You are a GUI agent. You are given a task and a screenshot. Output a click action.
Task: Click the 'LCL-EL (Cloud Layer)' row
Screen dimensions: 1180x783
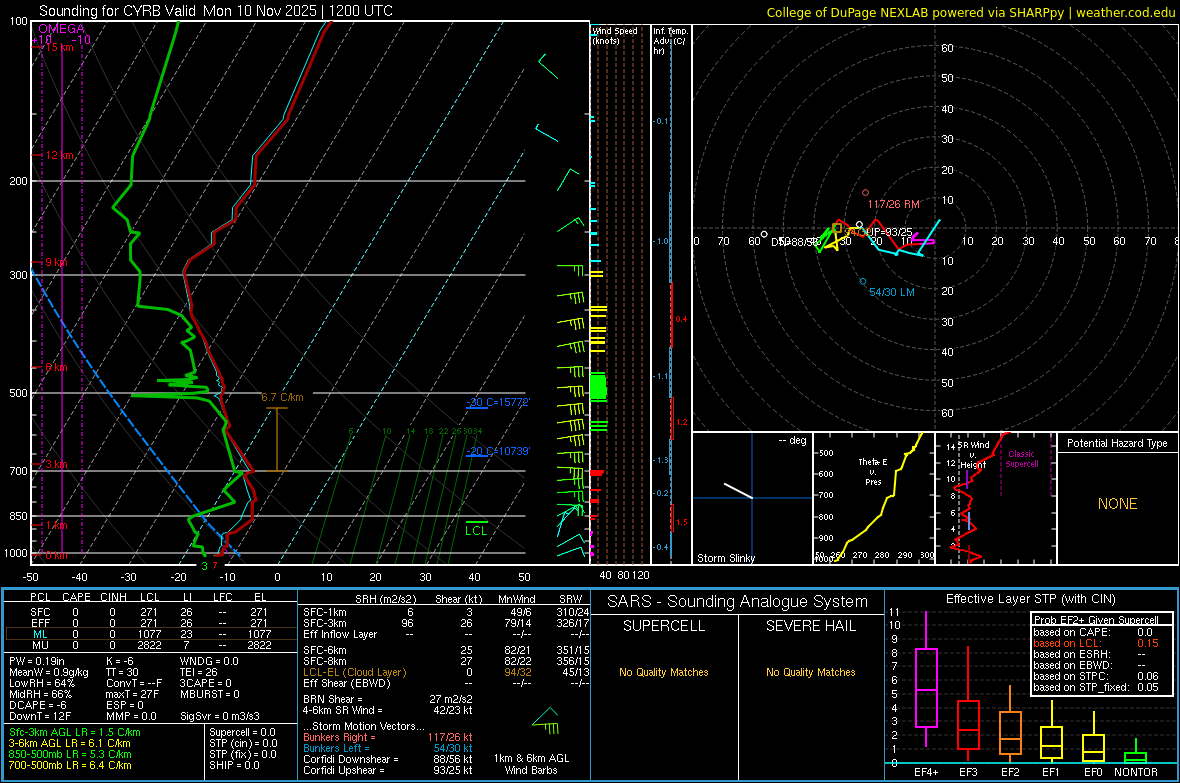click(446, 672)
